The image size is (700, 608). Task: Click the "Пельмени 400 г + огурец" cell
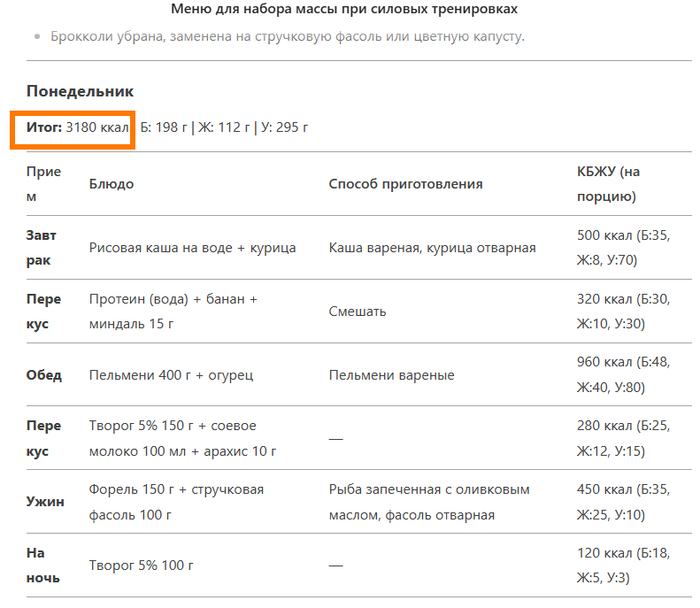click(171, 375)
